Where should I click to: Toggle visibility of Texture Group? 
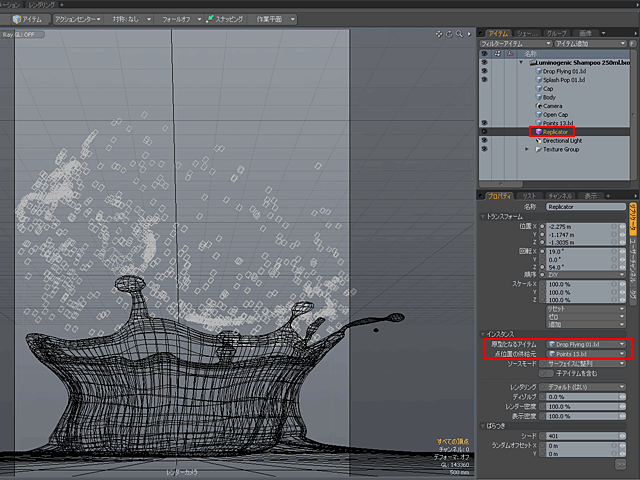(x=484, y=149)
